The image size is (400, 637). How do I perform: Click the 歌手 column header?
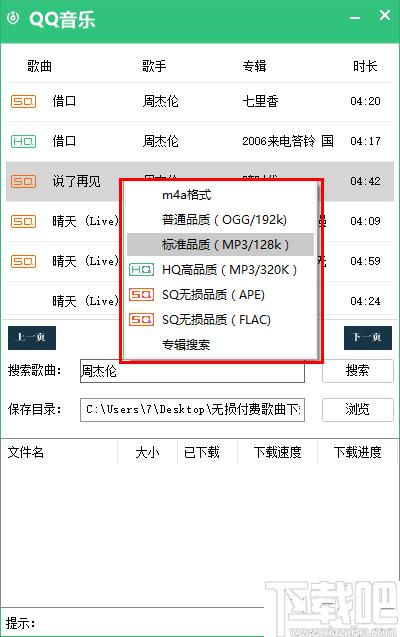click(x=154, y=66)
